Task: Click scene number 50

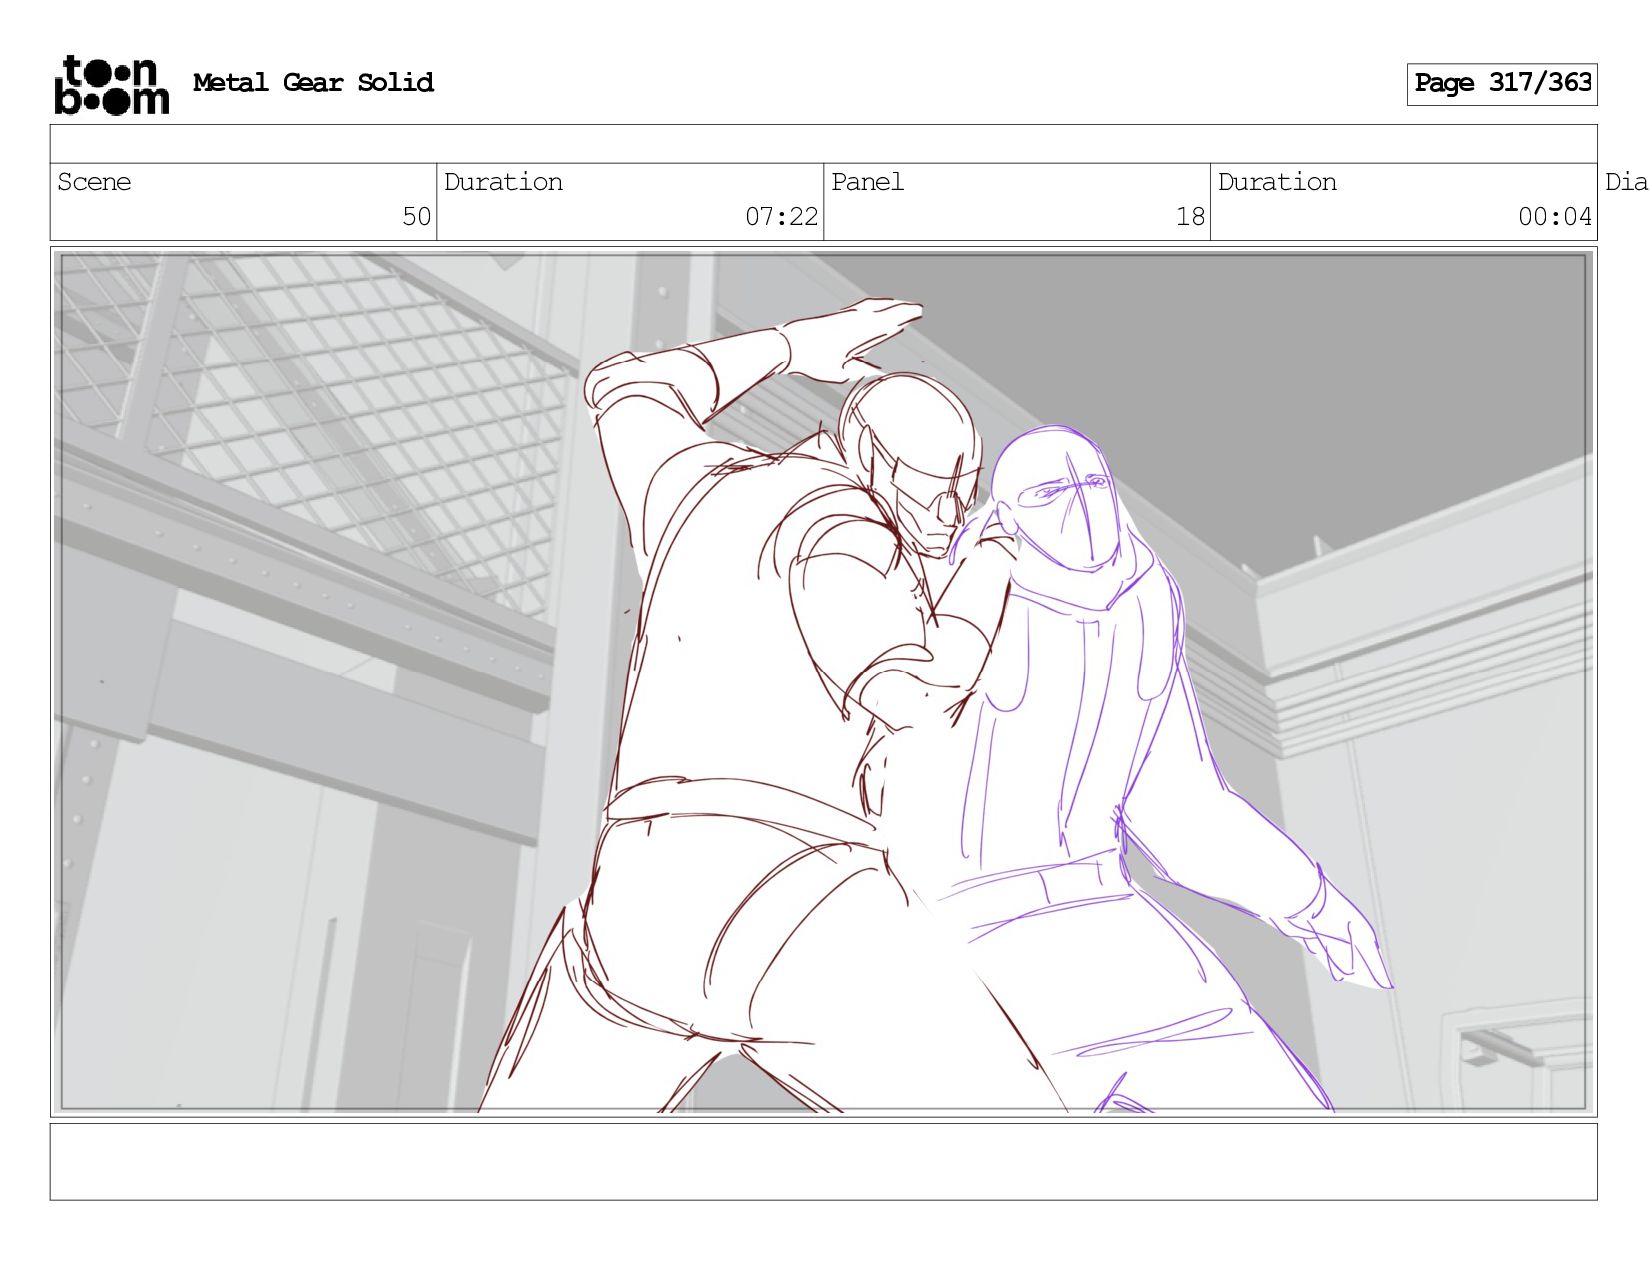Action: pyautogui.click(x=416, y=216)
